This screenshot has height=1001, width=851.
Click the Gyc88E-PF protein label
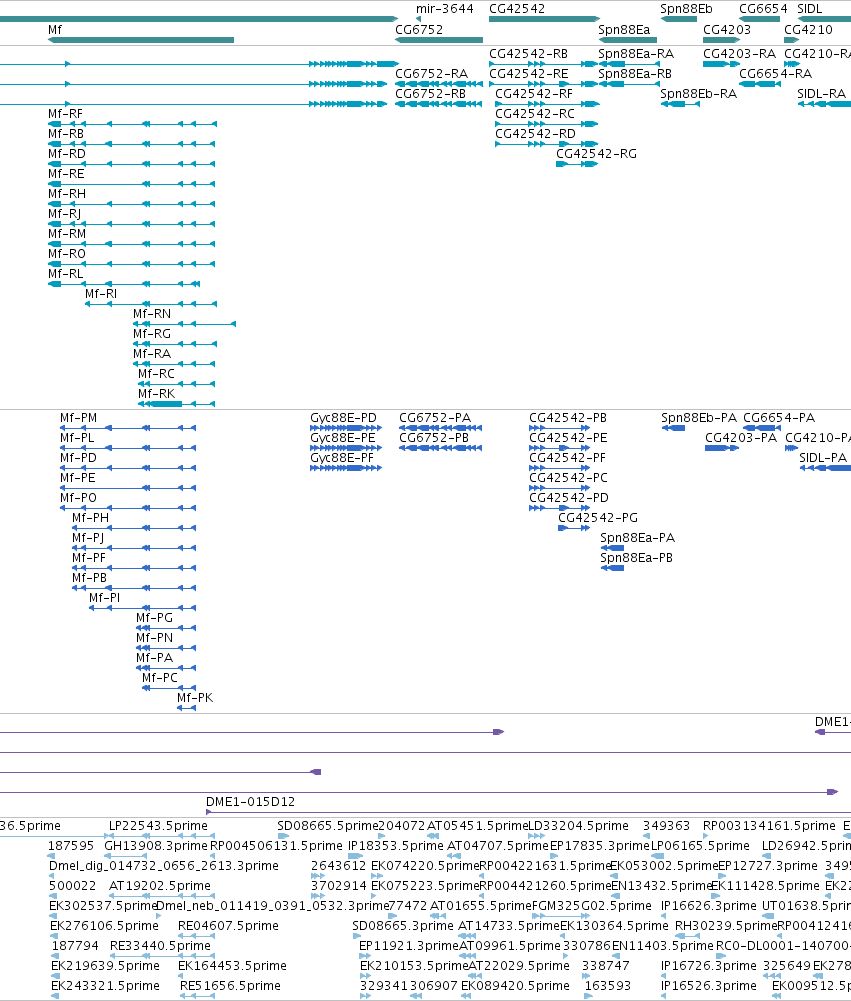pyautogui.click(x=342, y=457)
